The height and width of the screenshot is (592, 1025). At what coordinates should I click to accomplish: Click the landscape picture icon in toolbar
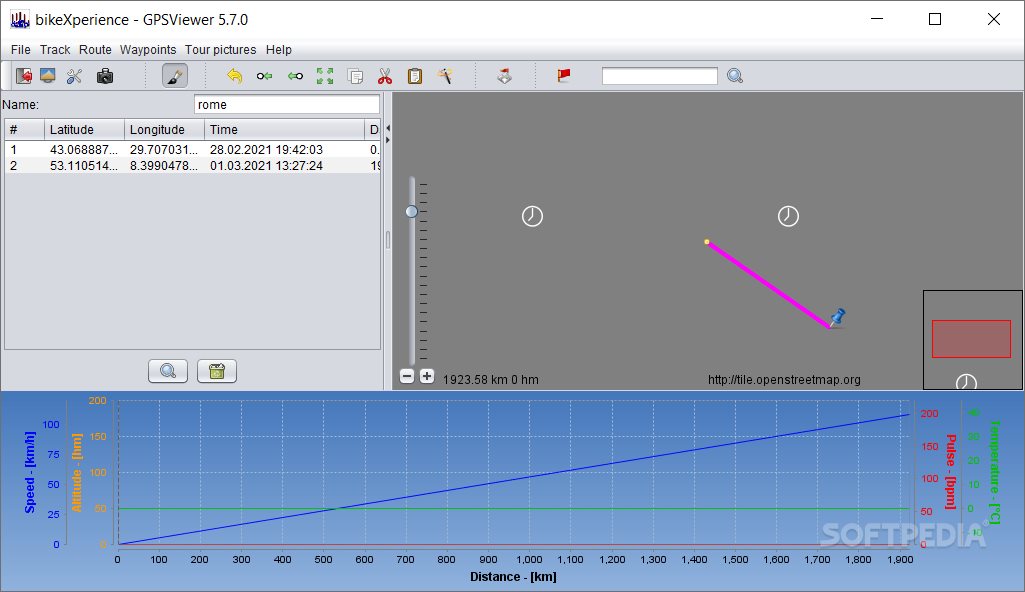(x=48, y=76)
